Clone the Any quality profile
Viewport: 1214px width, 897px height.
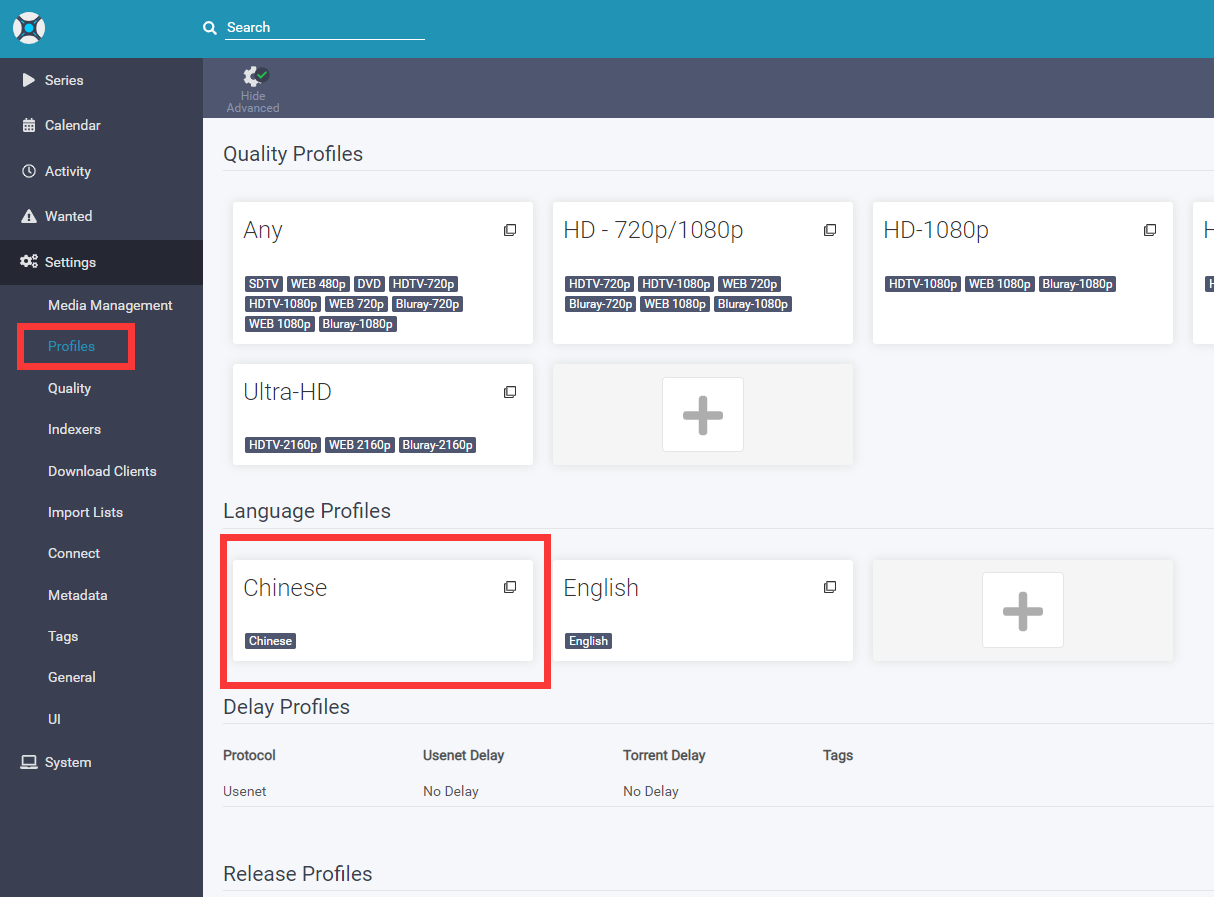[x=510, y=231]
